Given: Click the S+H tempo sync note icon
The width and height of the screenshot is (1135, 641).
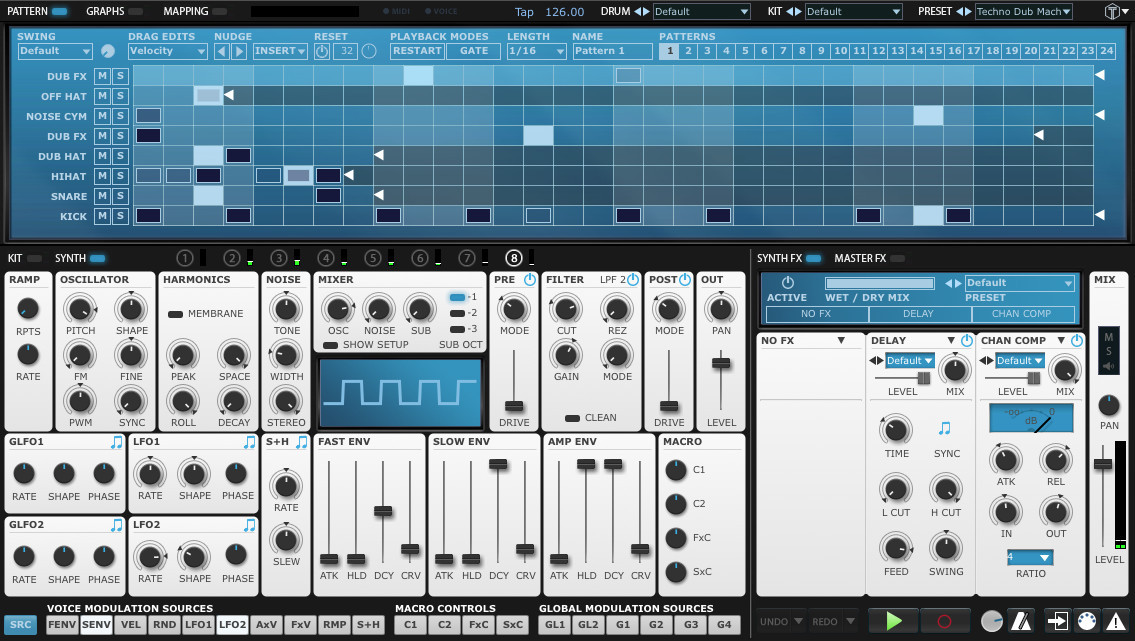Looking at the screenshot, I should tap(302, 442).
